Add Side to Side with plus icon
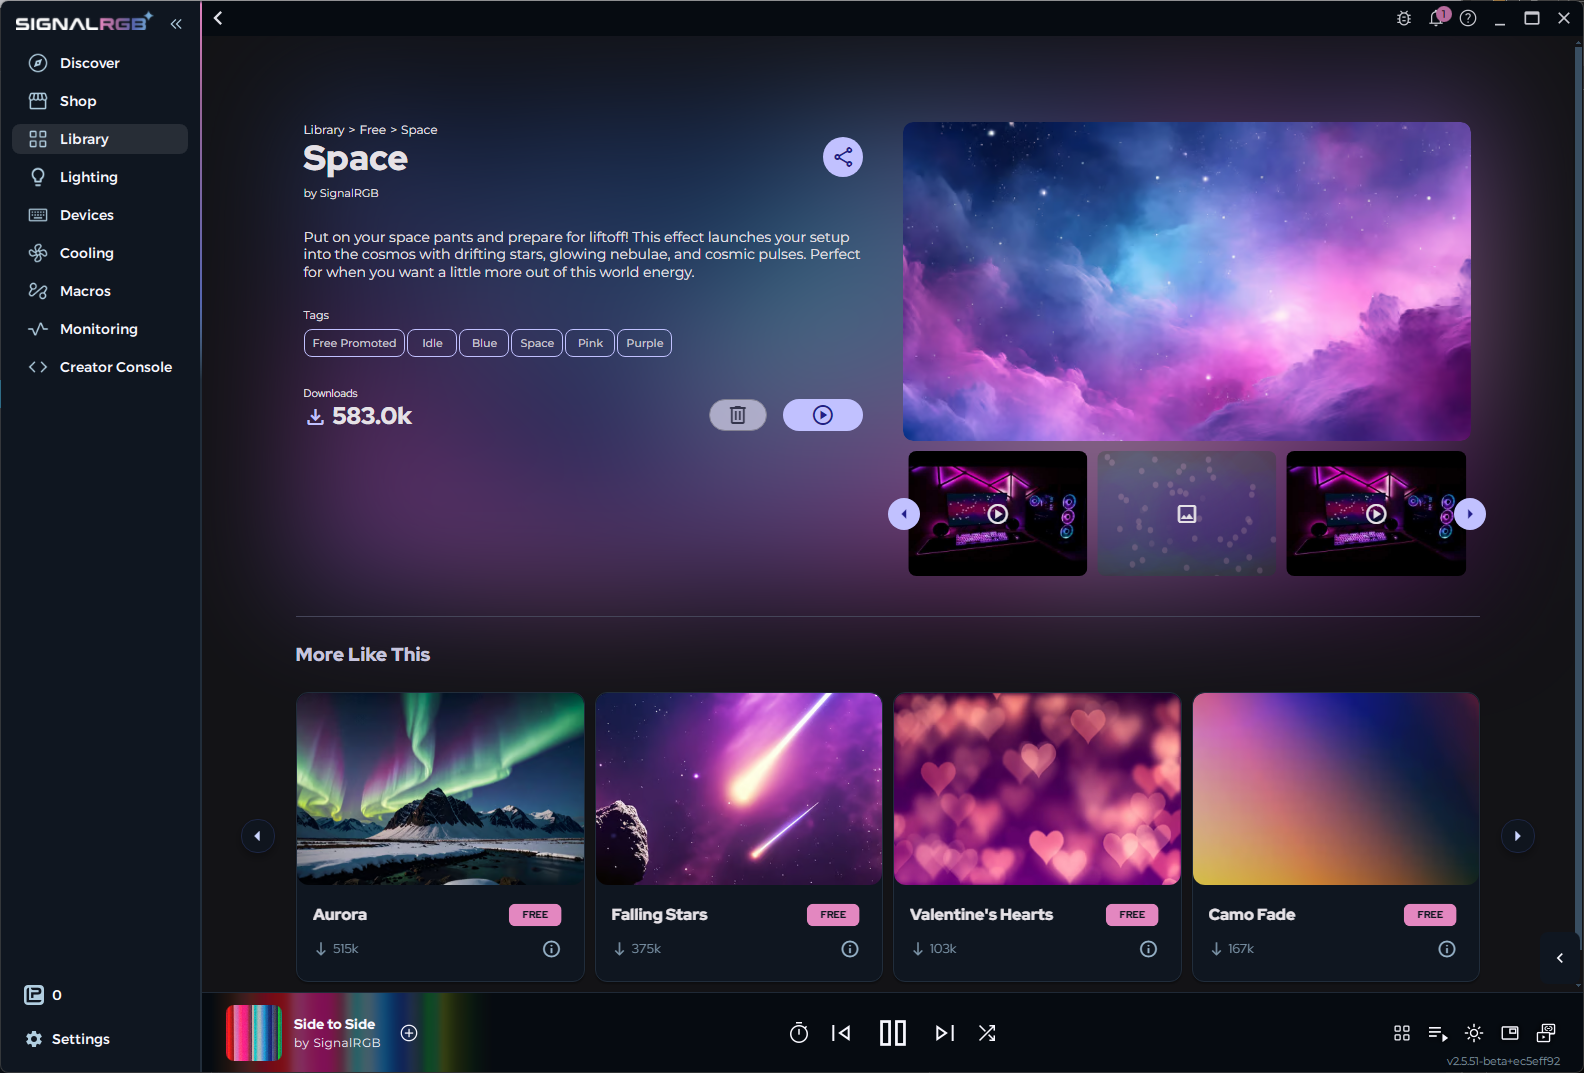 point(409,1033)
